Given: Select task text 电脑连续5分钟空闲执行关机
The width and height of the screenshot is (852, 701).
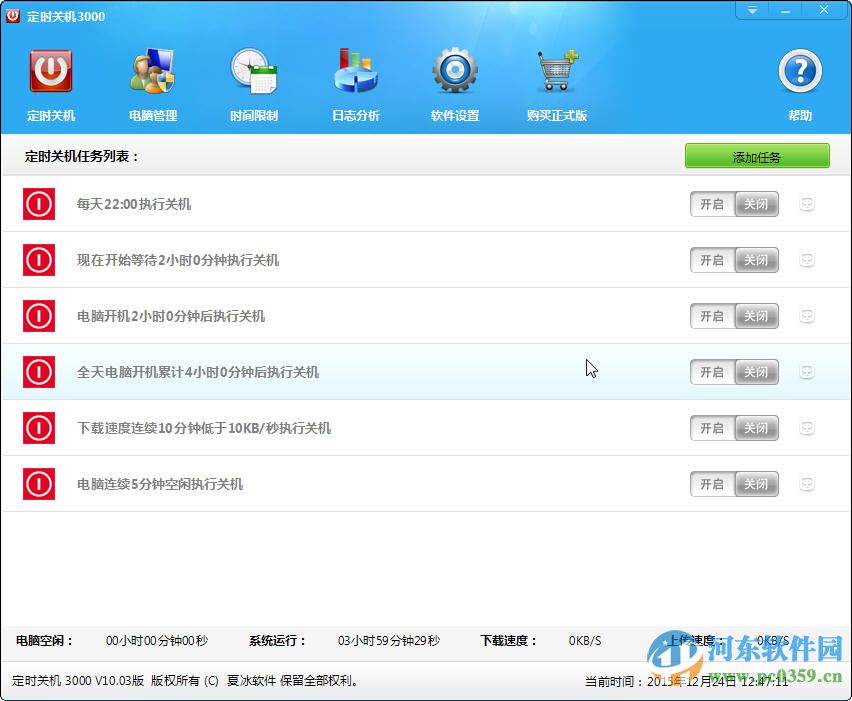Looking at the screenshot, I should click(160, 484).
